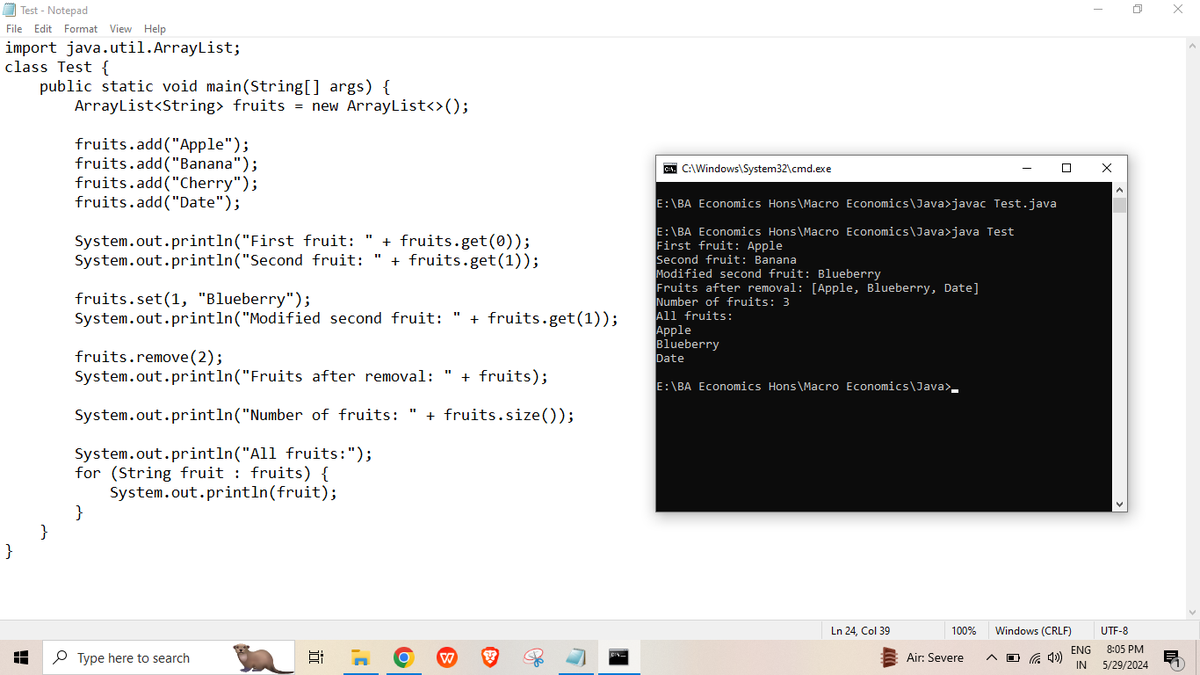Viewport: 1200px width, 675px height.
Task: Open Task View from the taskbar
Action: point(315,658)
